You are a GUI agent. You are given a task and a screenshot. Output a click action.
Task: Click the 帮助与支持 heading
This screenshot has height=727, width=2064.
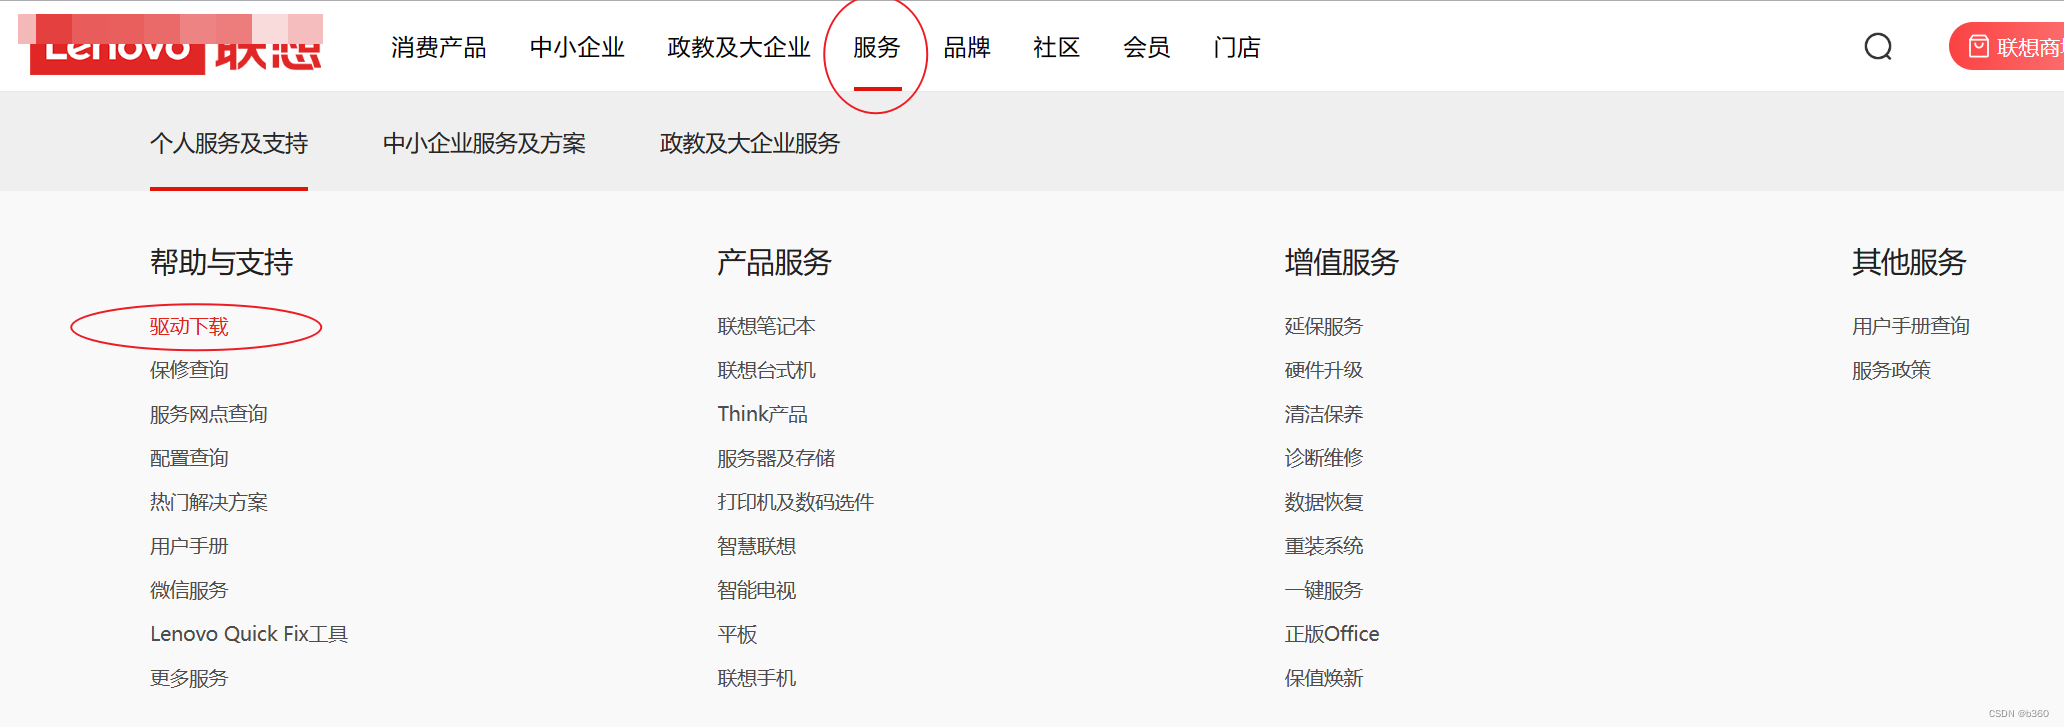[222, 262]
